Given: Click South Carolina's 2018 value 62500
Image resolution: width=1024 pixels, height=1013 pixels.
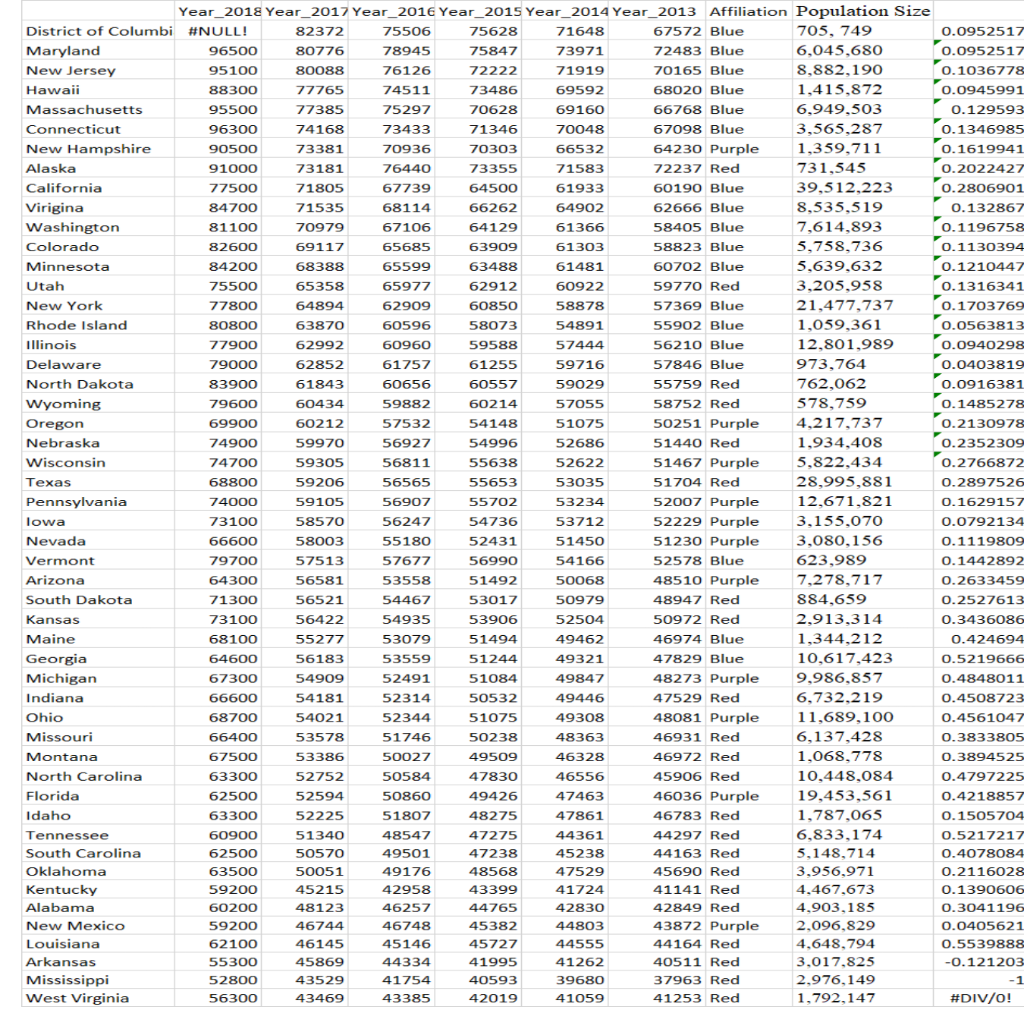Looking at the screenshot, I should (218, 853).
